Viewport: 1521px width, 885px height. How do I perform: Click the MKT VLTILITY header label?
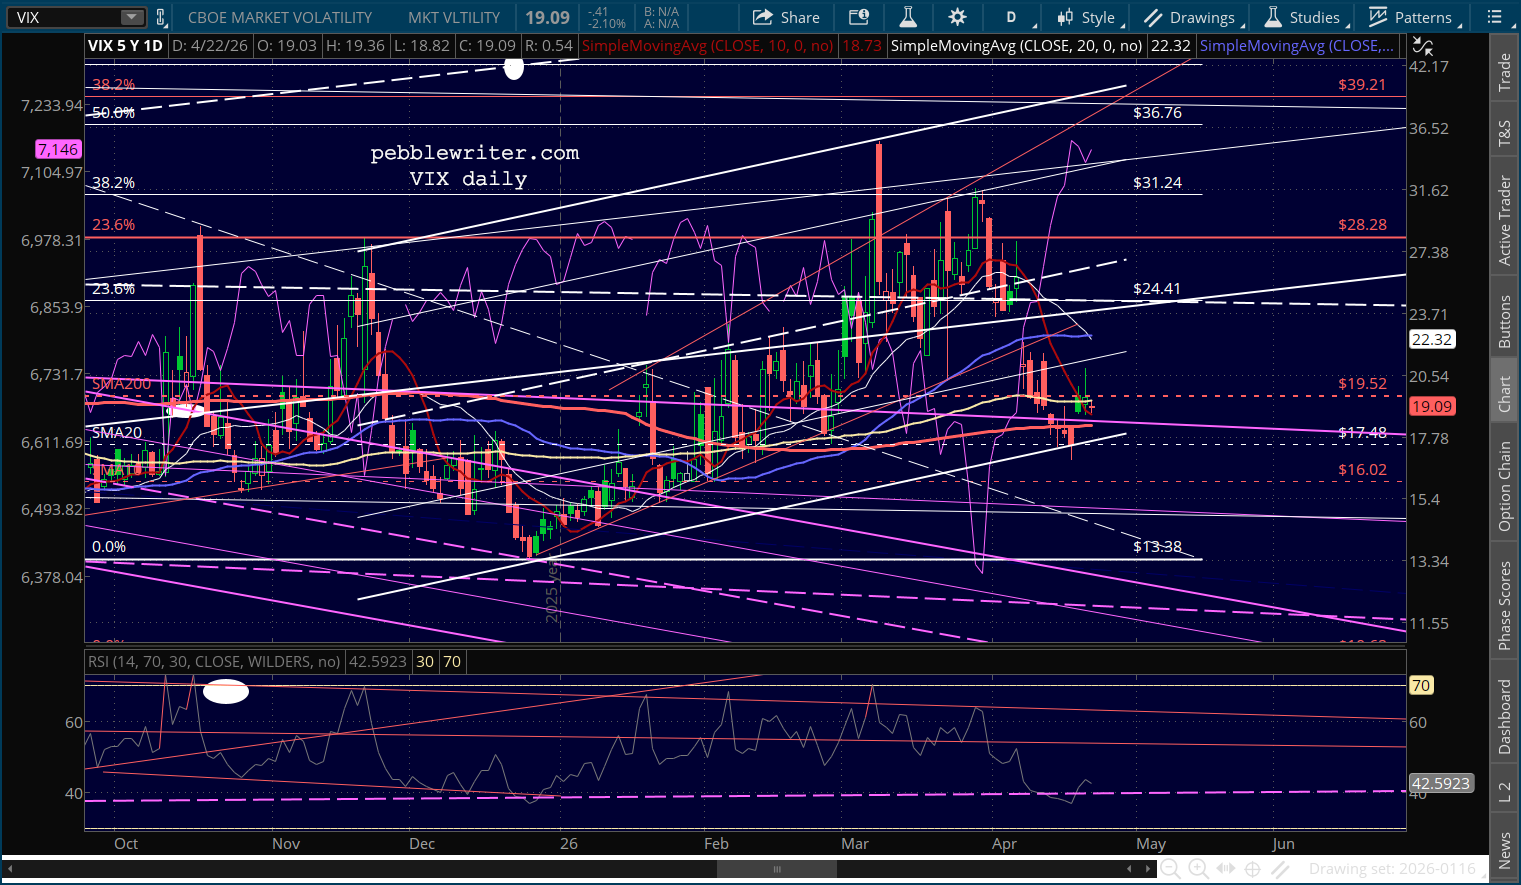pyautogui.click(x=454, y=18)
